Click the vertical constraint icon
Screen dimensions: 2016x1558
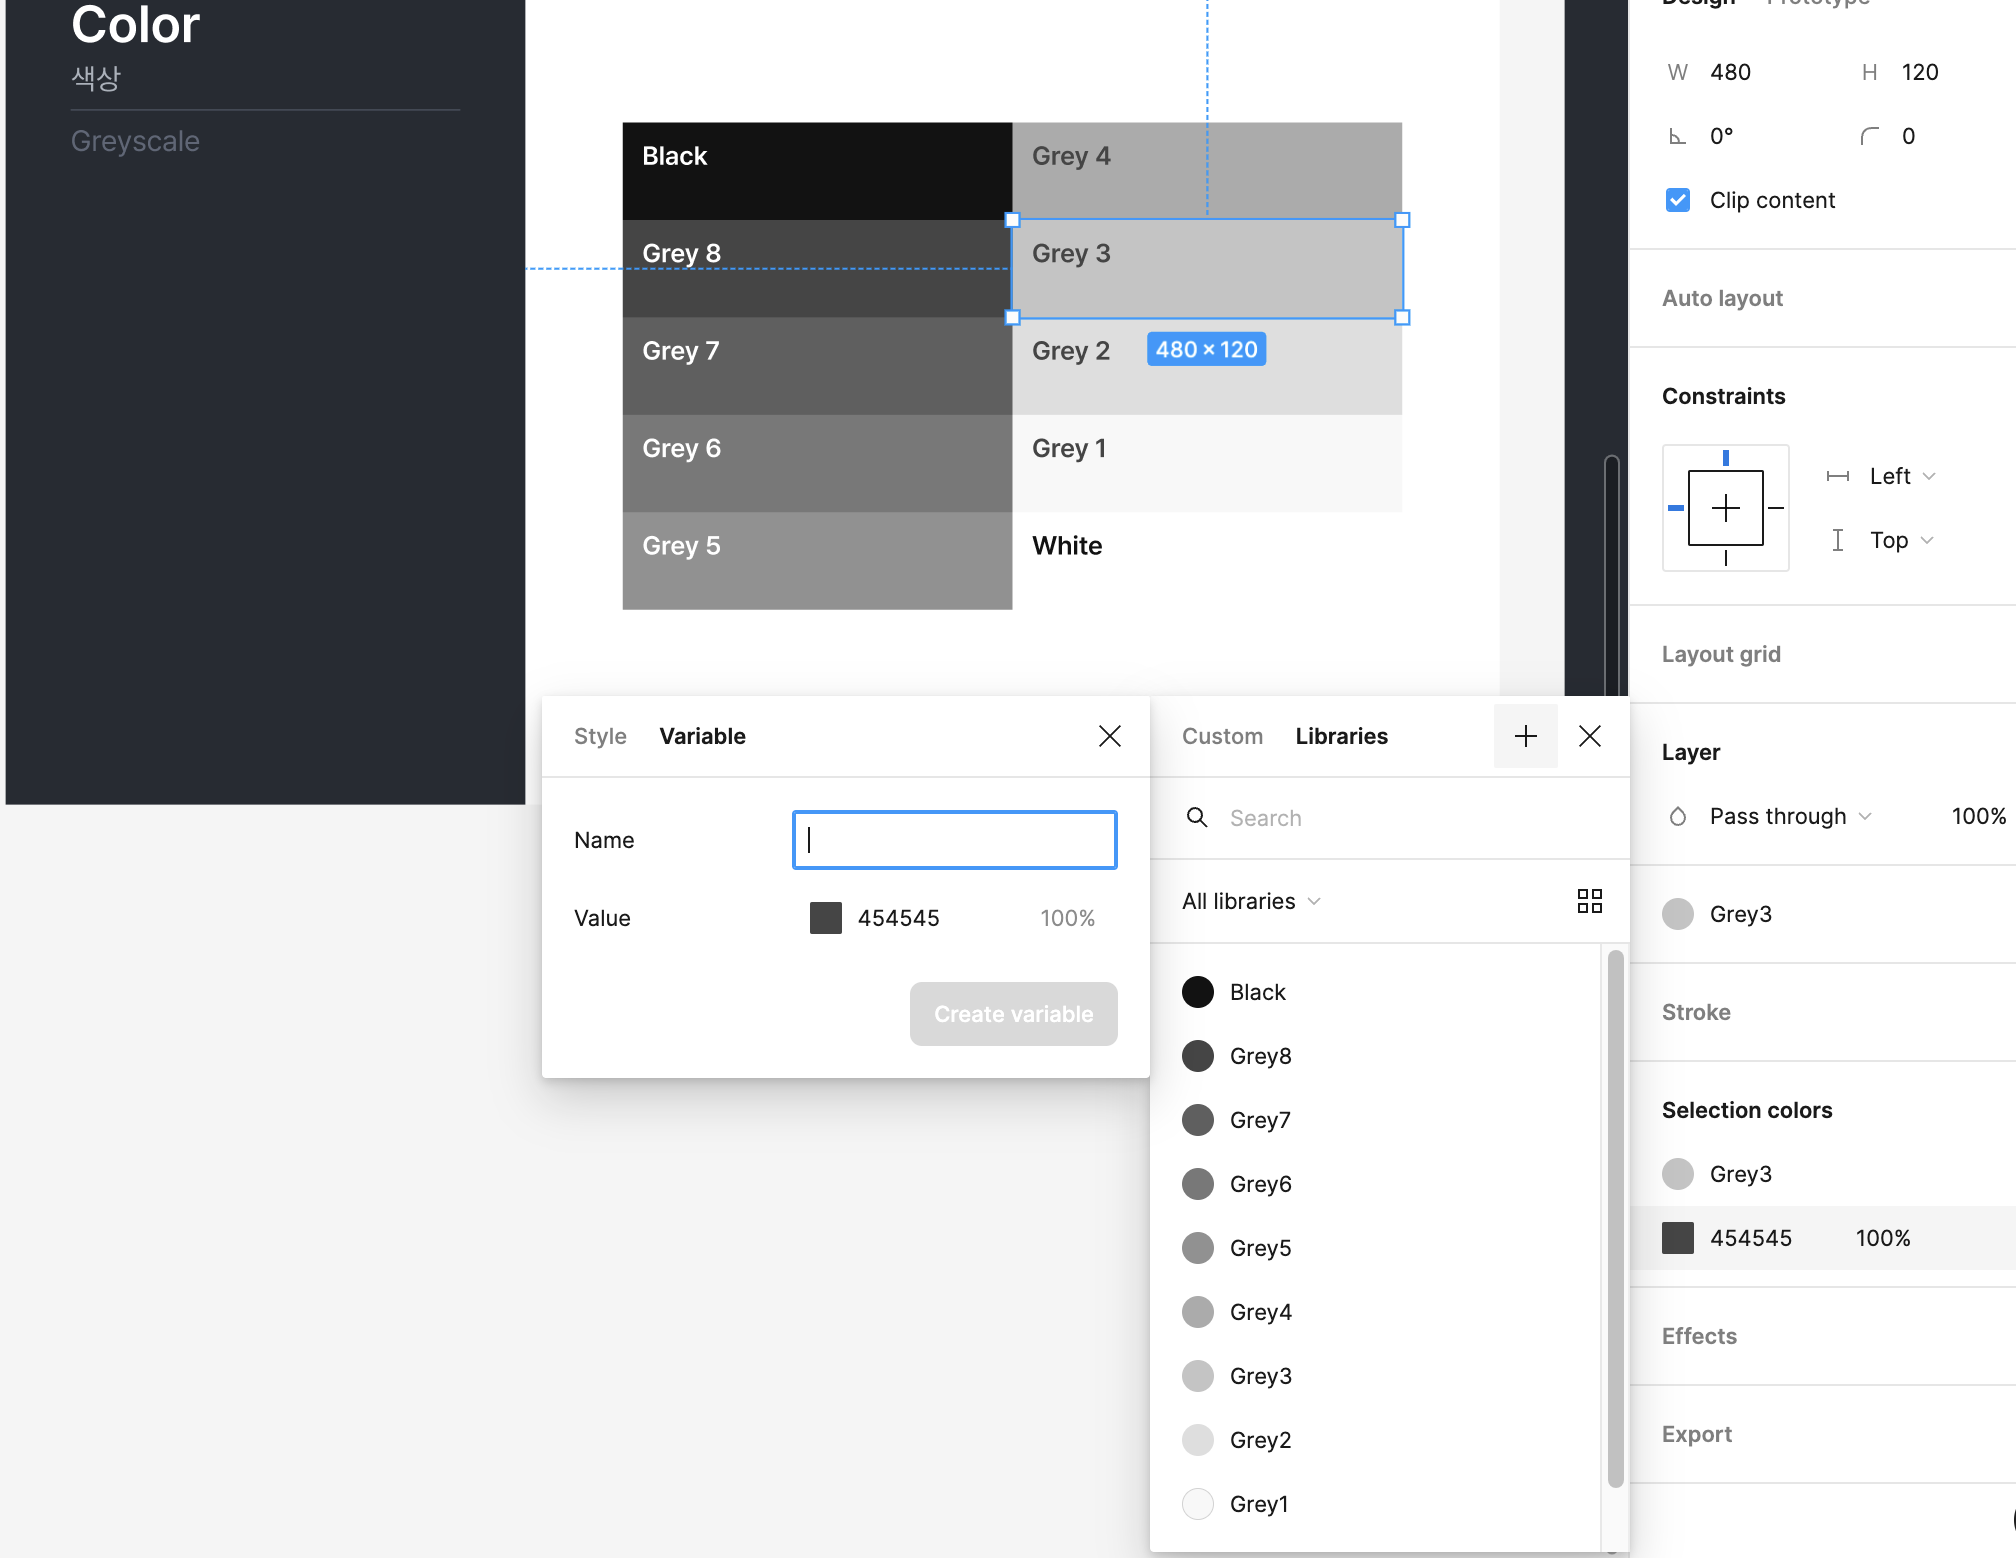(1838, 540)
